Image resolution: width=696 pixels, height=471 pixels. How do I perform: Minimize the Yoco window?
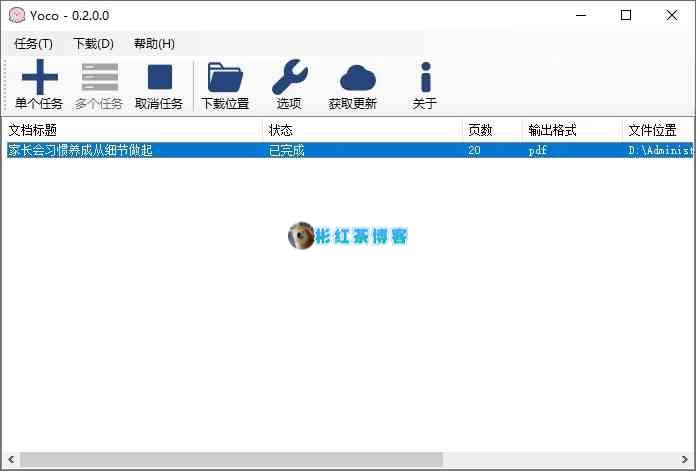click(x=581, y=16)
